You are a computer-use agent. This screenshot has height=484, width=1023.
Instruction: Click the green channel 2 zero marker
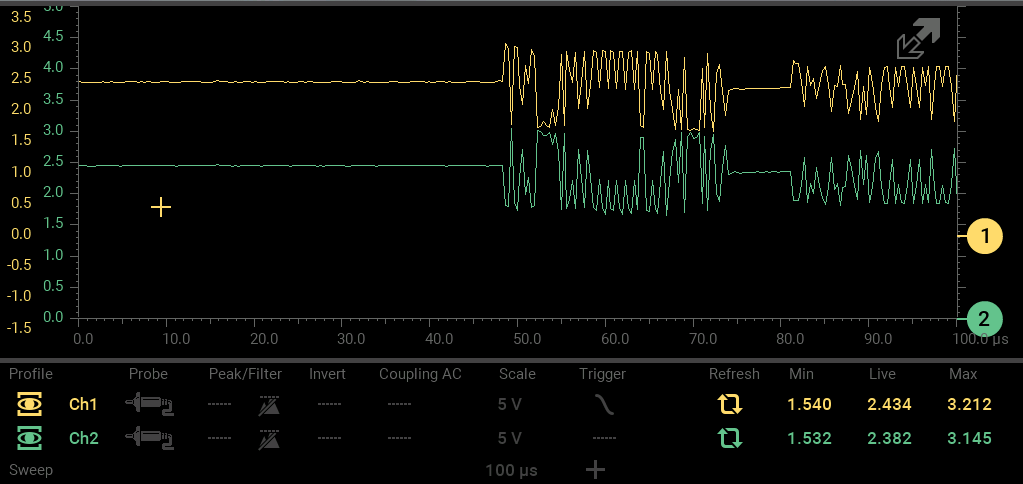(x=984, y=319)
